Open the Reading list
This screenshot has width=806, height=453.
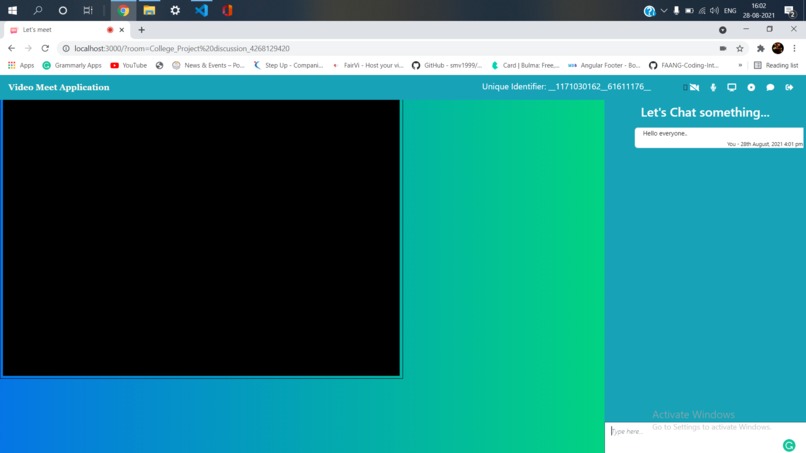pyautogui.click(x=776, y=65)
